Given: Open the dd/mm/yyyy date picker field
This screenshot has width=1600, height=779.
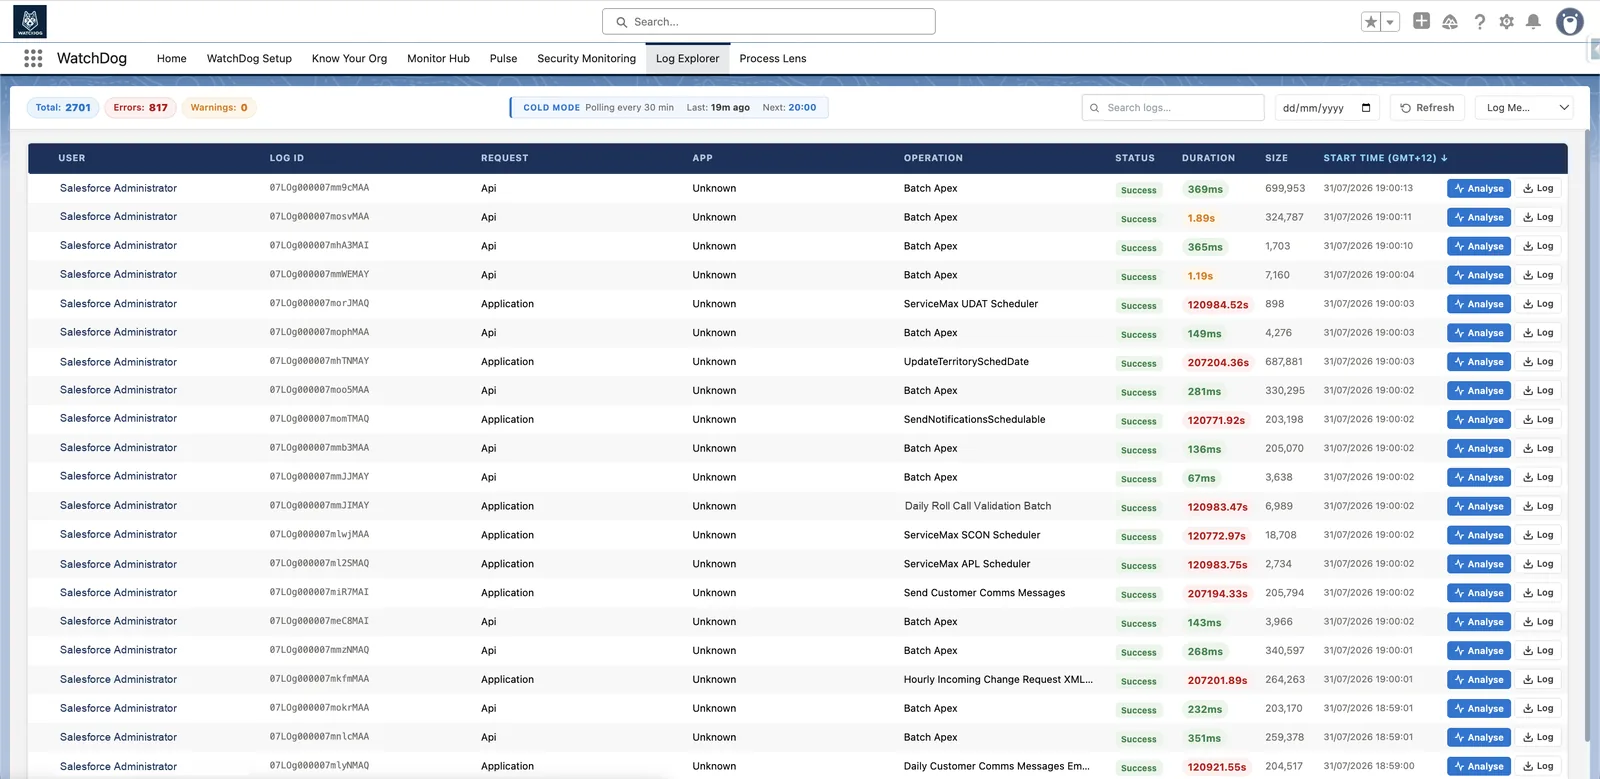Looking at the screenshot, I should click(1327, 107).
